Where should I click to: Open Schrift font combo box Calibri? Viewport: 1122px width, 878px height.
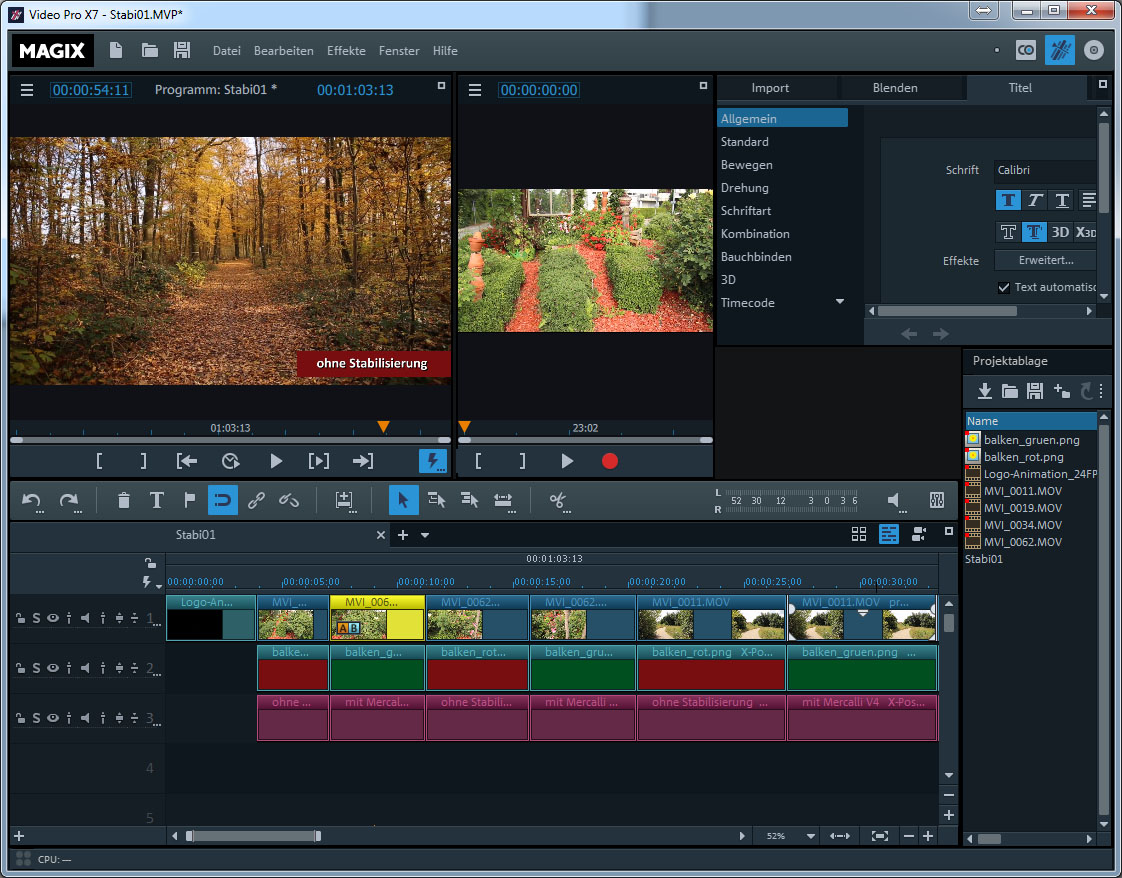[1046, 170]
